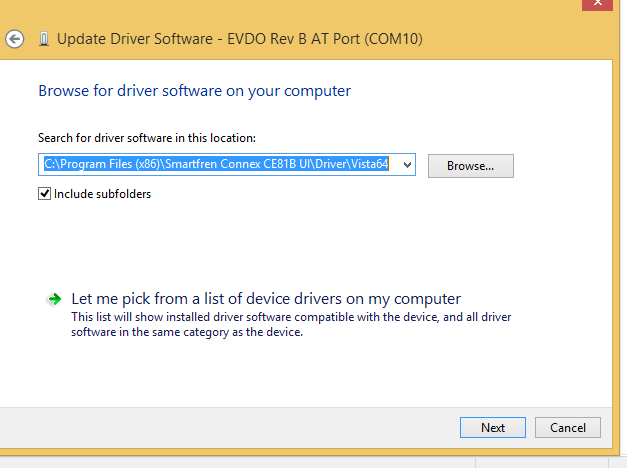Click the Search for driver software label
Viewport: 627px width, 468px height.
147,138
